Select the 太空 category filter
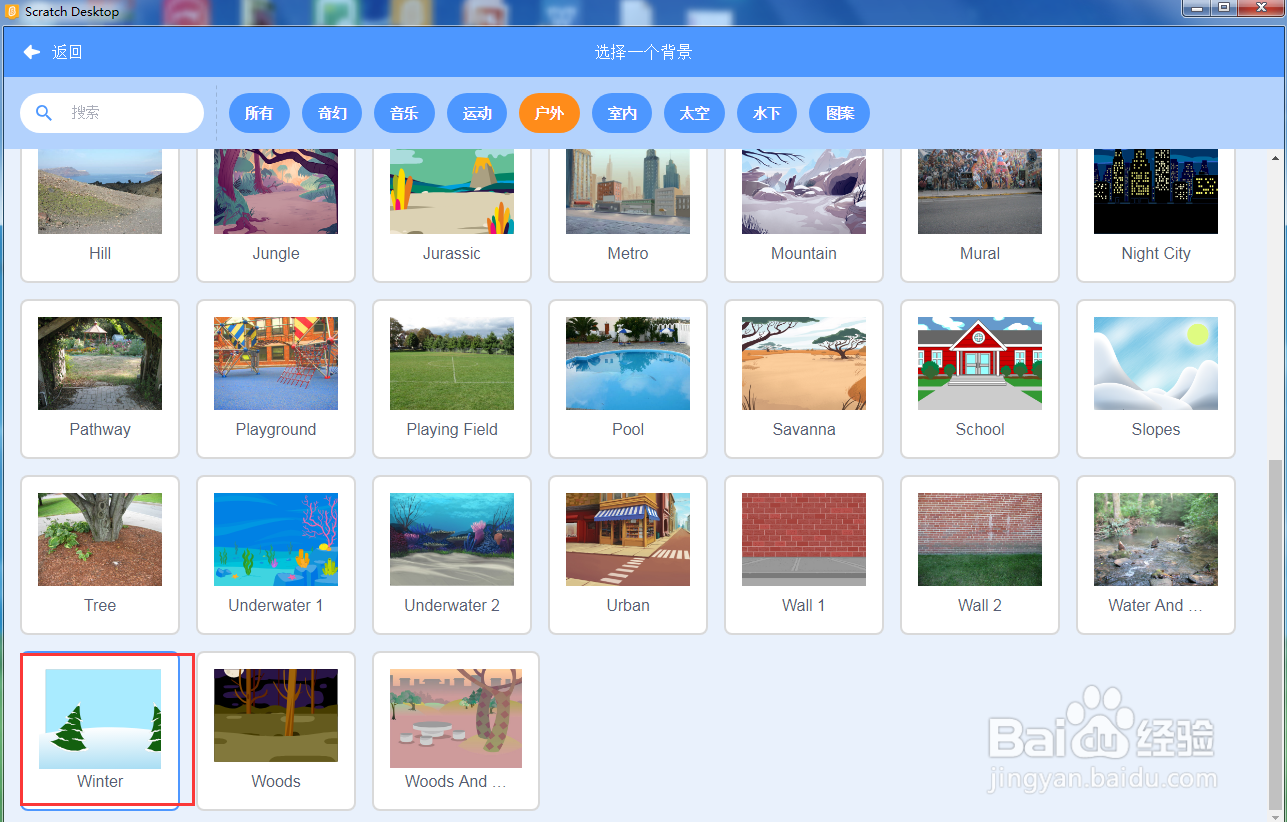Screen dimensions: 1287x822 [694, 113]
